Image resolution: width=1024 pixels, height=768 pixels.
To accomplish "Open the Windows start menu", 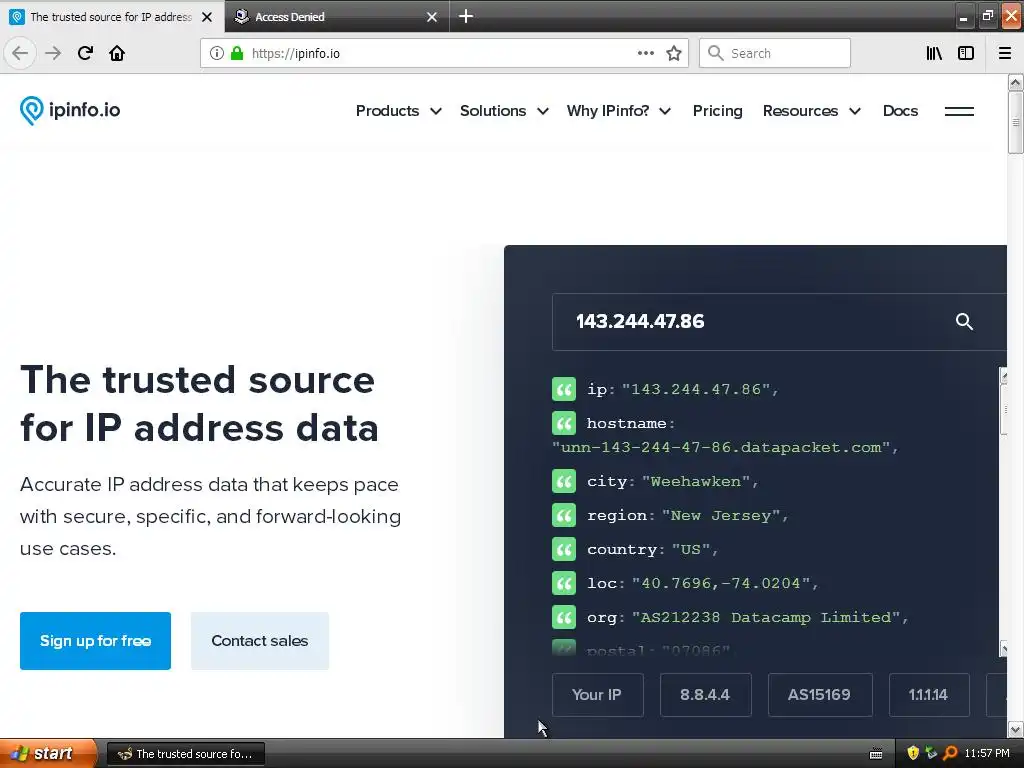I will (48, 753).
